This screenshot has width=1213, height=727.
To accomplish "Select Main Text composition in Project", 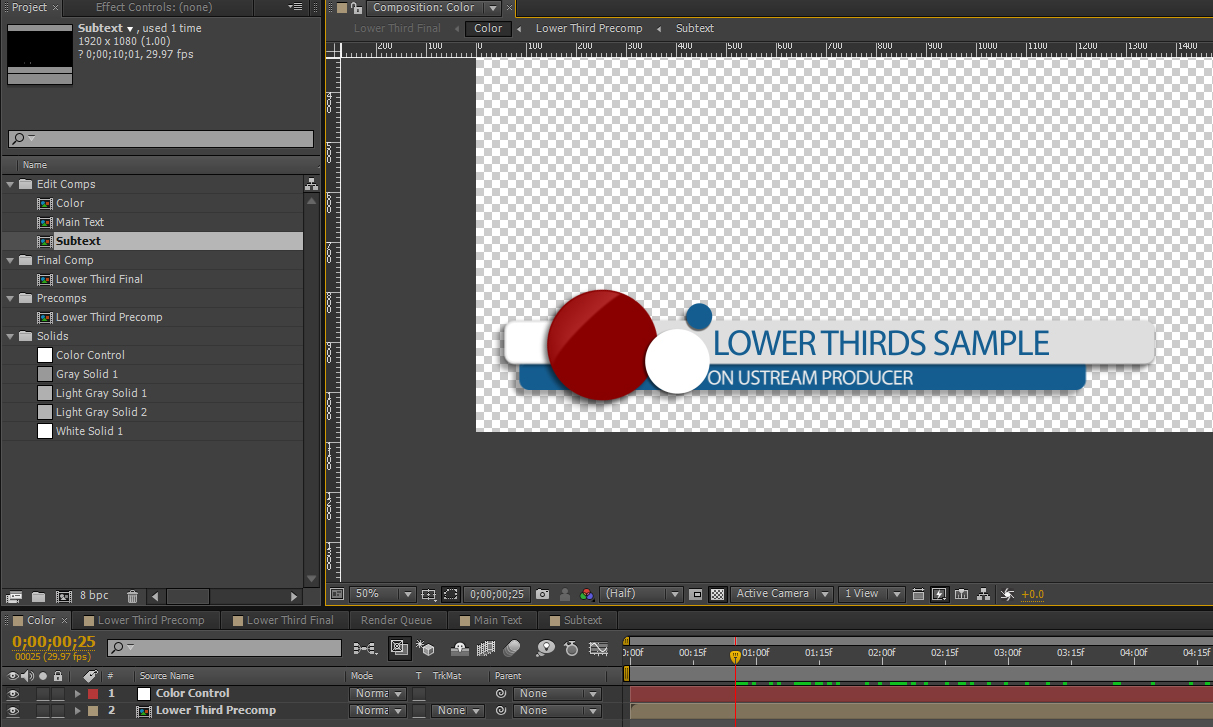I will [80, 222].
